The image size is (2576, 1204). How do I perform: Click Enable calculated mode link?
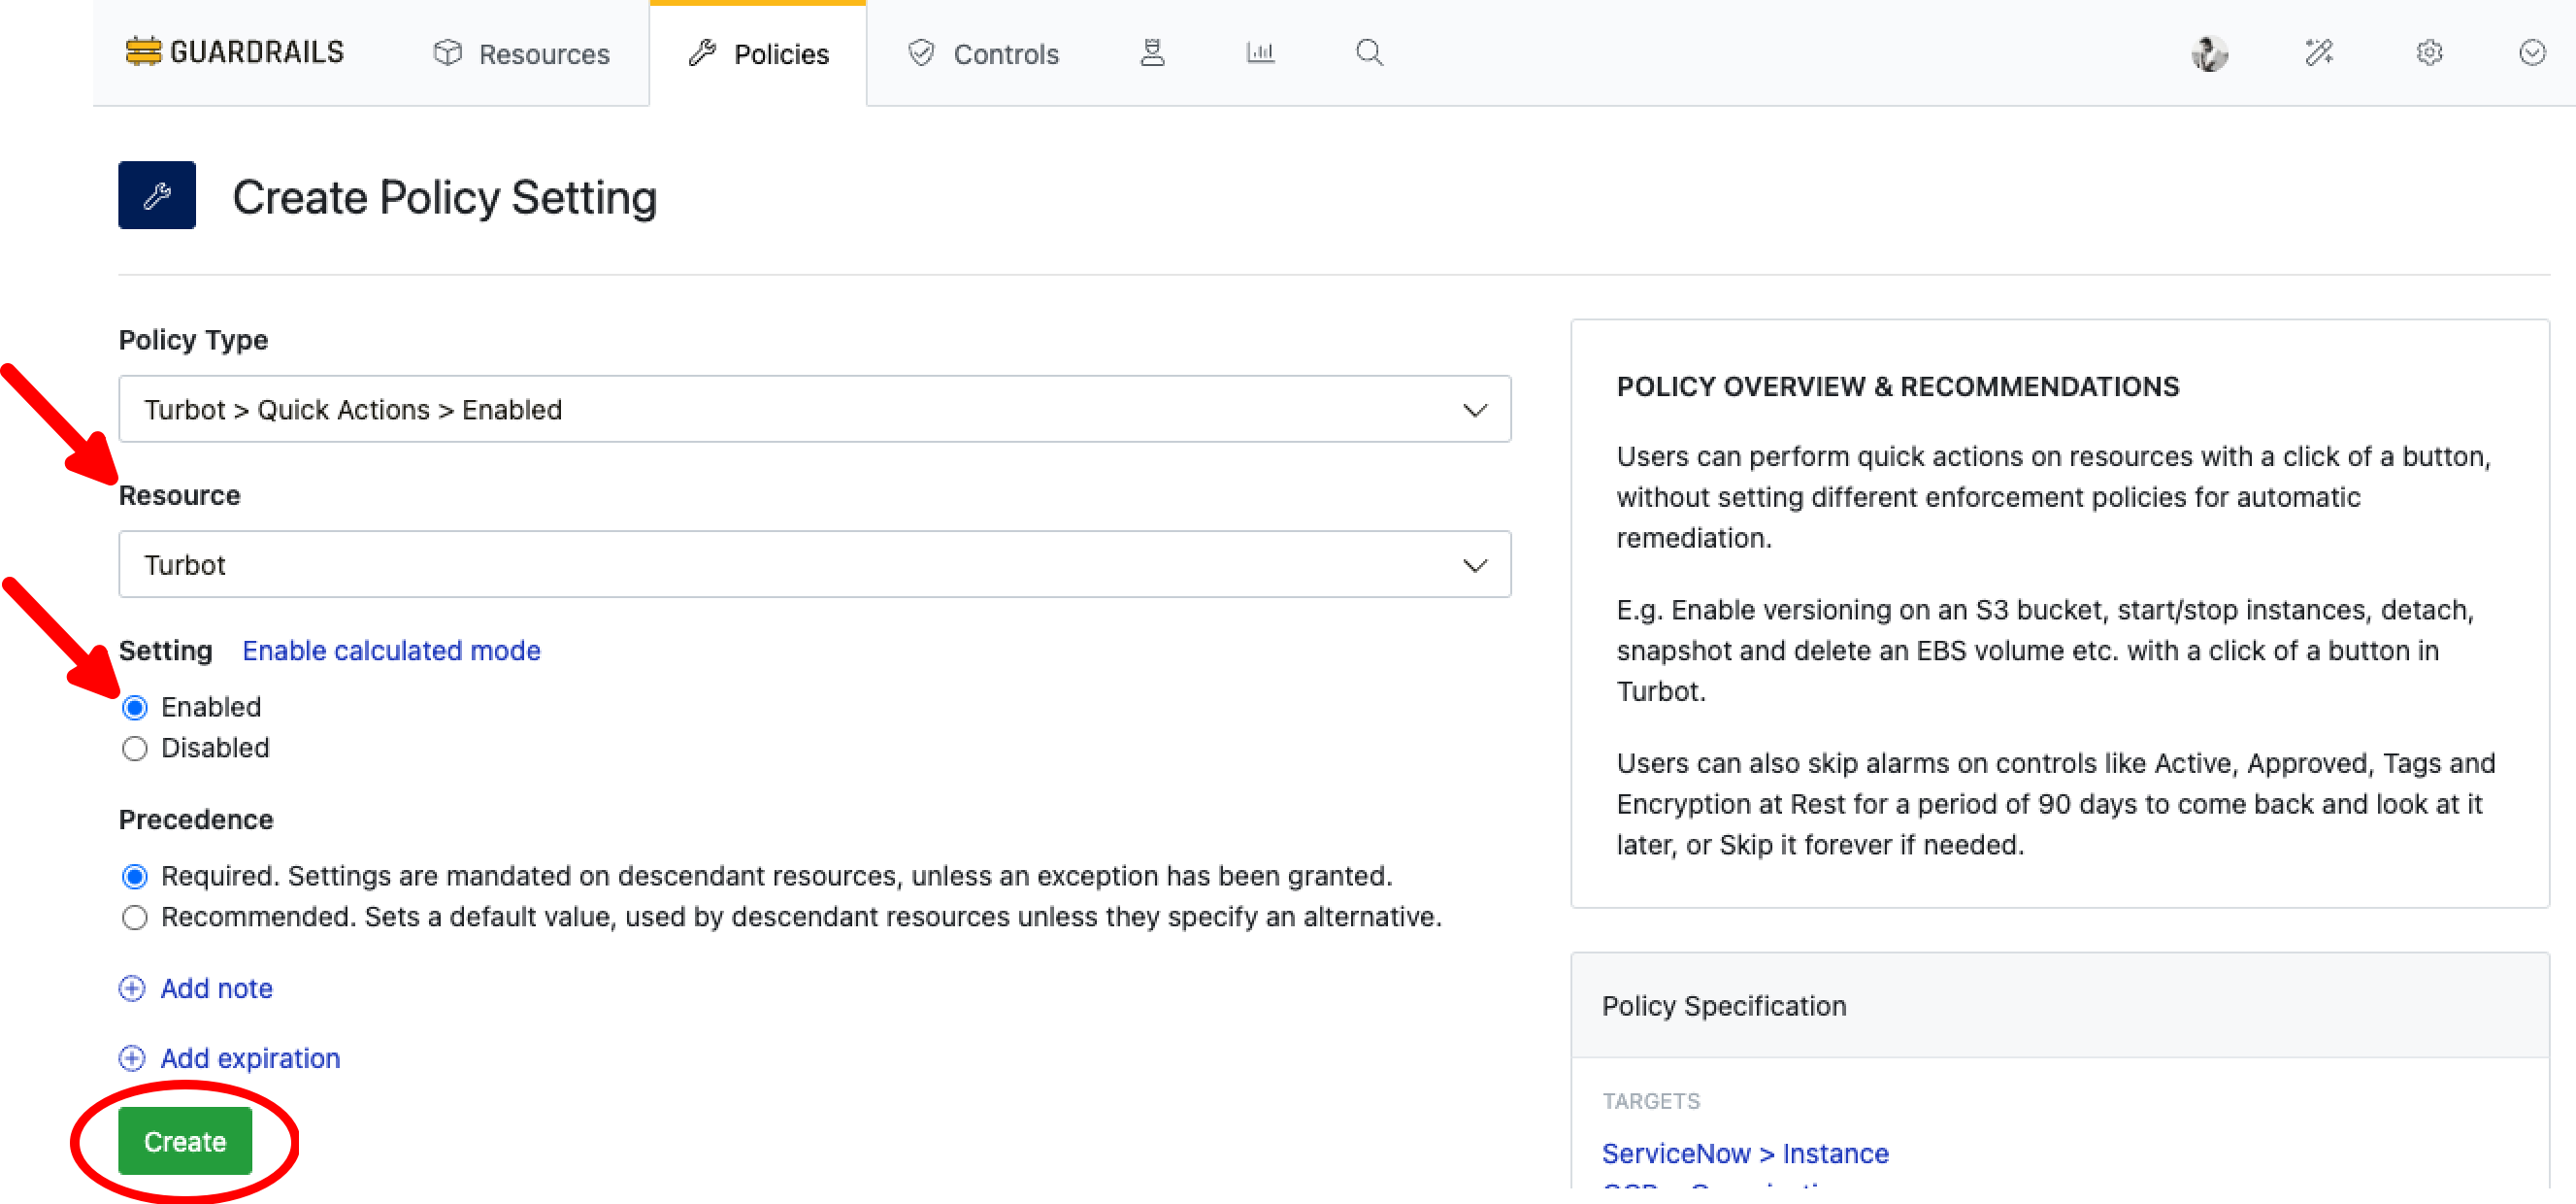coord(391,651)
